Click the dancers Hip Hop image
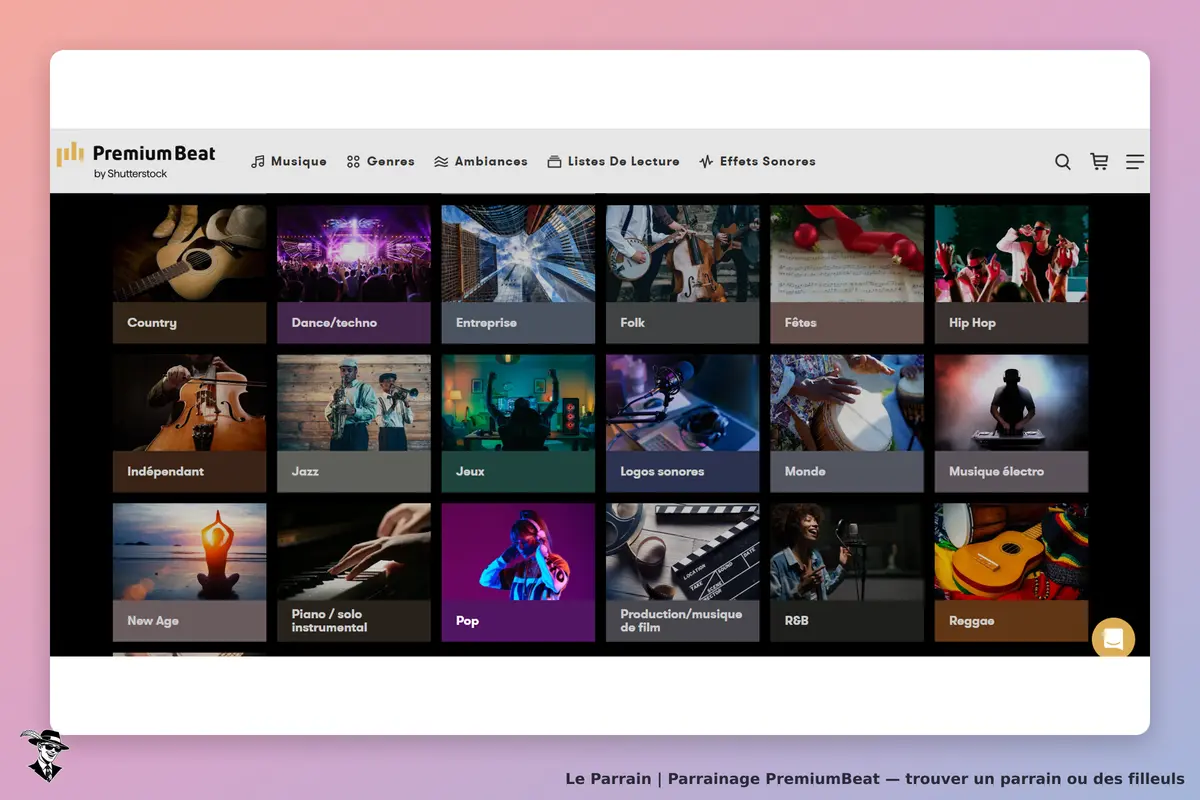The width and height of the screenshot is (1200, 800). coord(1011,254)
